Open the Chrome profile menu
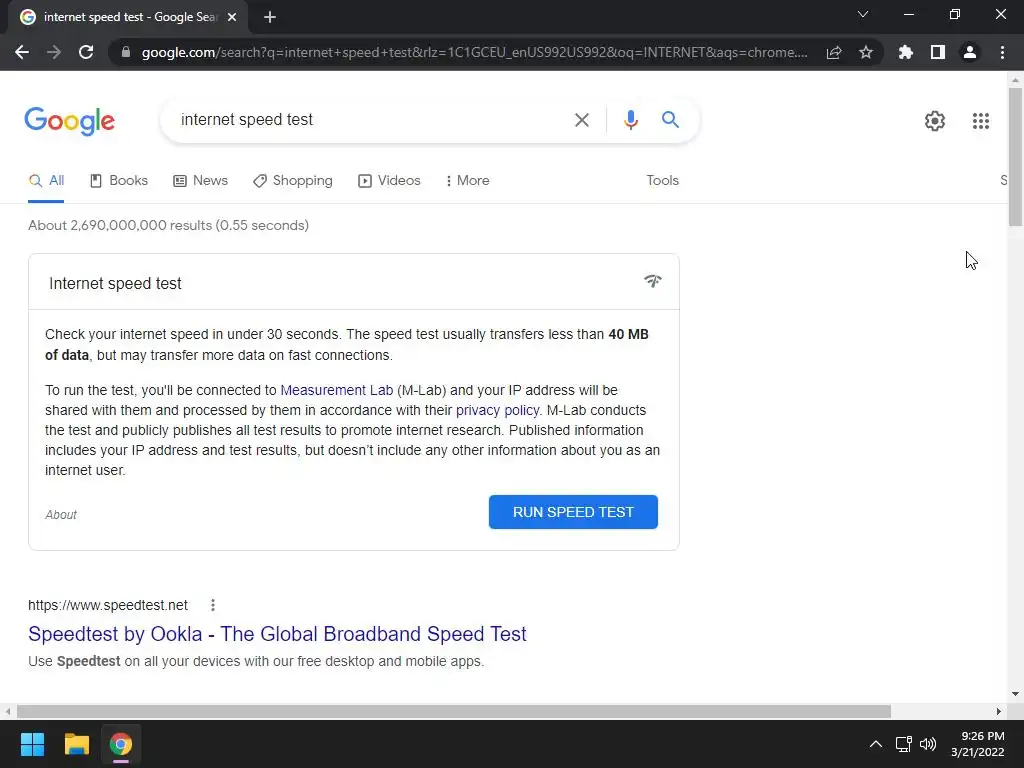Image resolution: width=1024 pixels, height=768 pixels. tap(970, 52)
